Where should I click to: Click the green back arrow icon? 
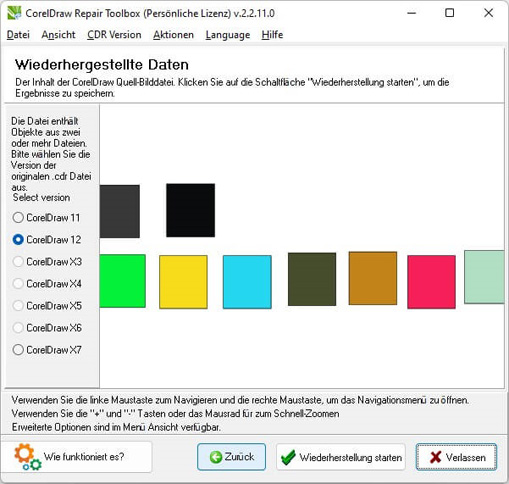[216, 457]
